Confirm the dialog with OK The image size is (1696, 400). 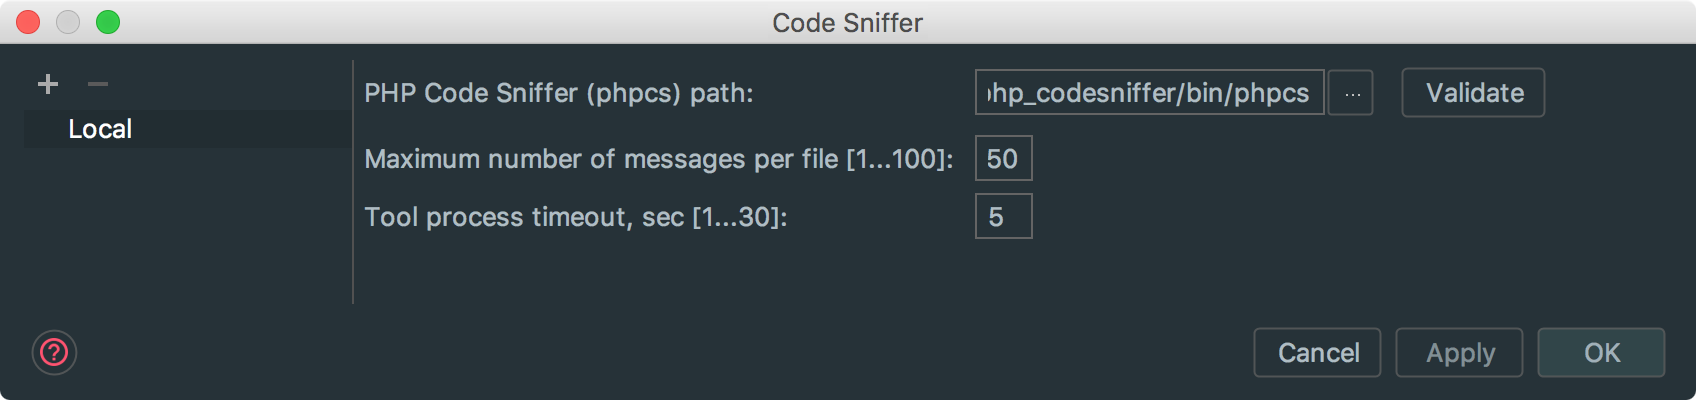pyautogui.click(x=1601, y=353)
